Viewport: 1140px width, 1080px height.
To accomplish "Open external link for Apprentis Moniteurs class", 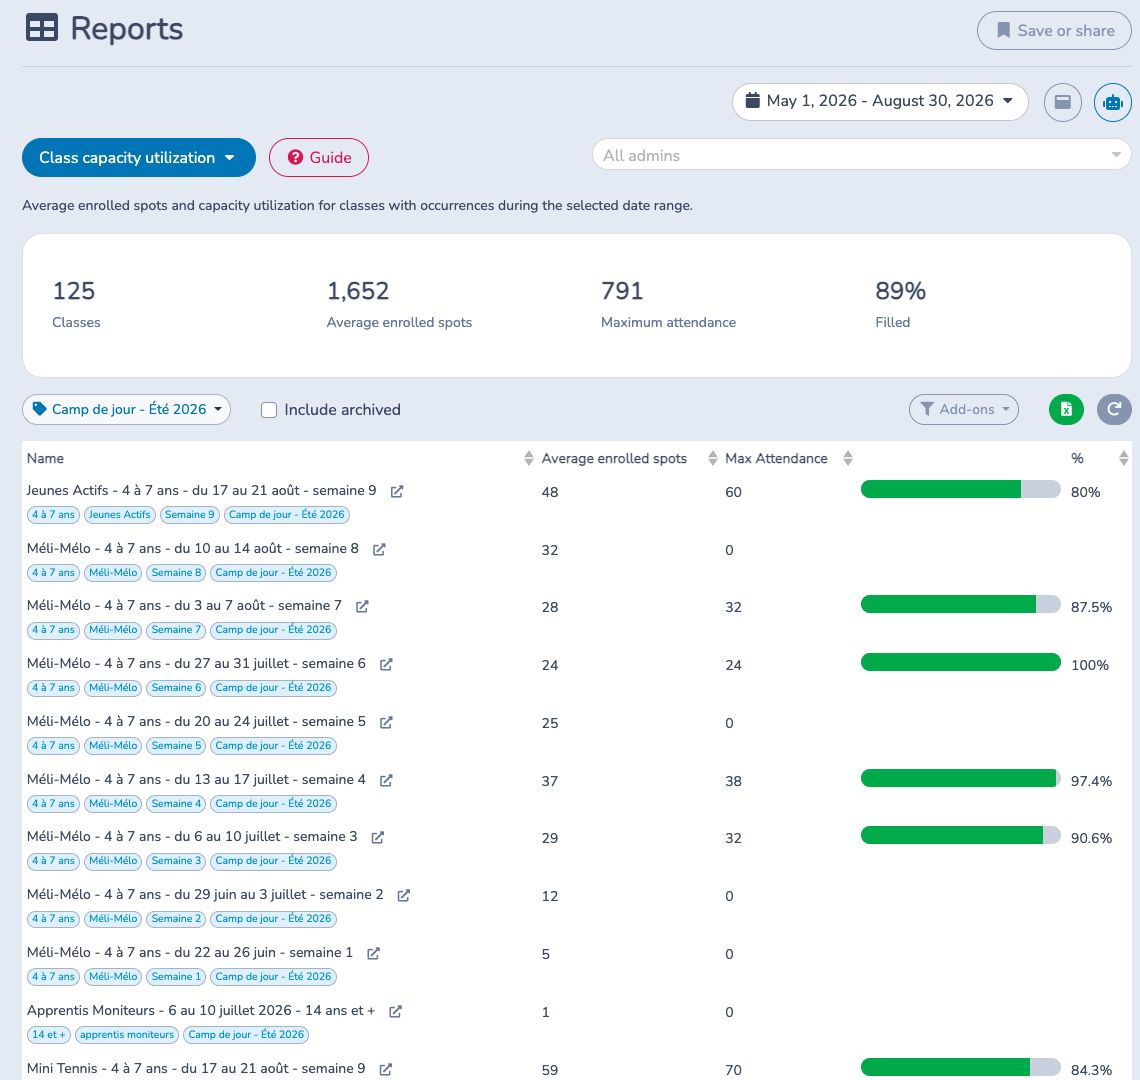I will pyautogui.click(x=396, y=1012).
